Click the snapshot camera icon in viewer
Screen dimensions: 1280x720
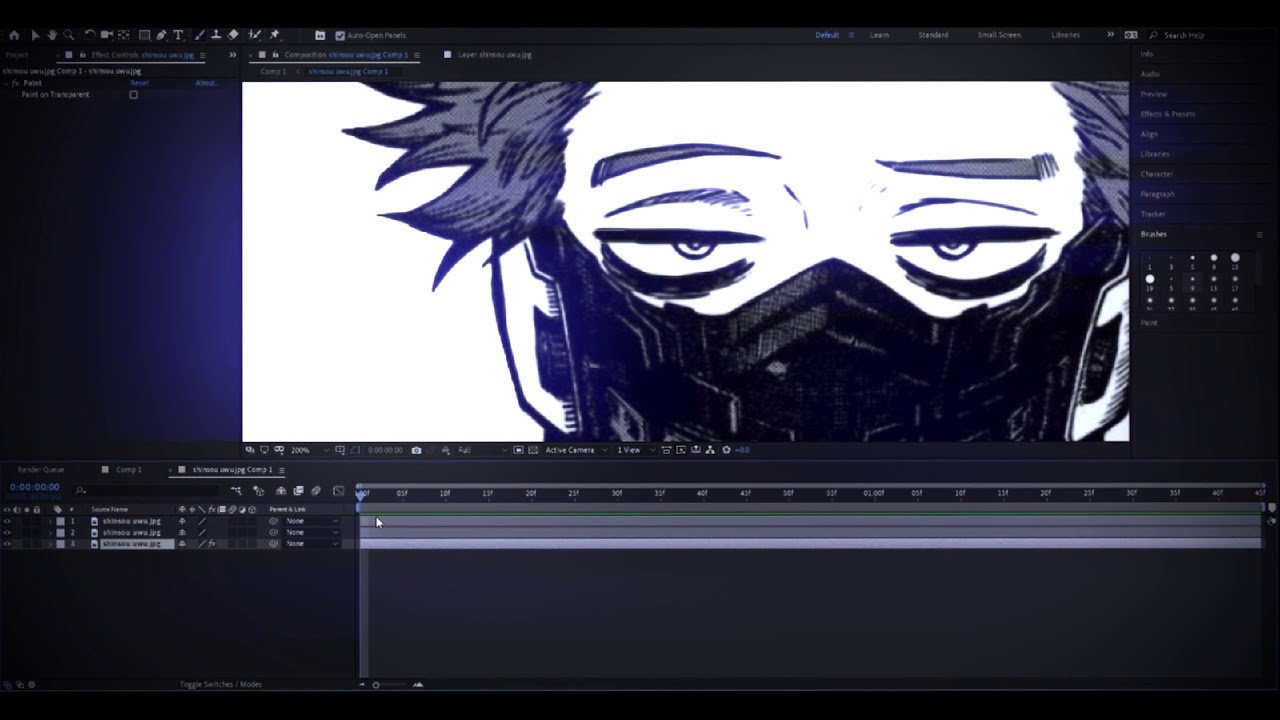click(416, 450)
